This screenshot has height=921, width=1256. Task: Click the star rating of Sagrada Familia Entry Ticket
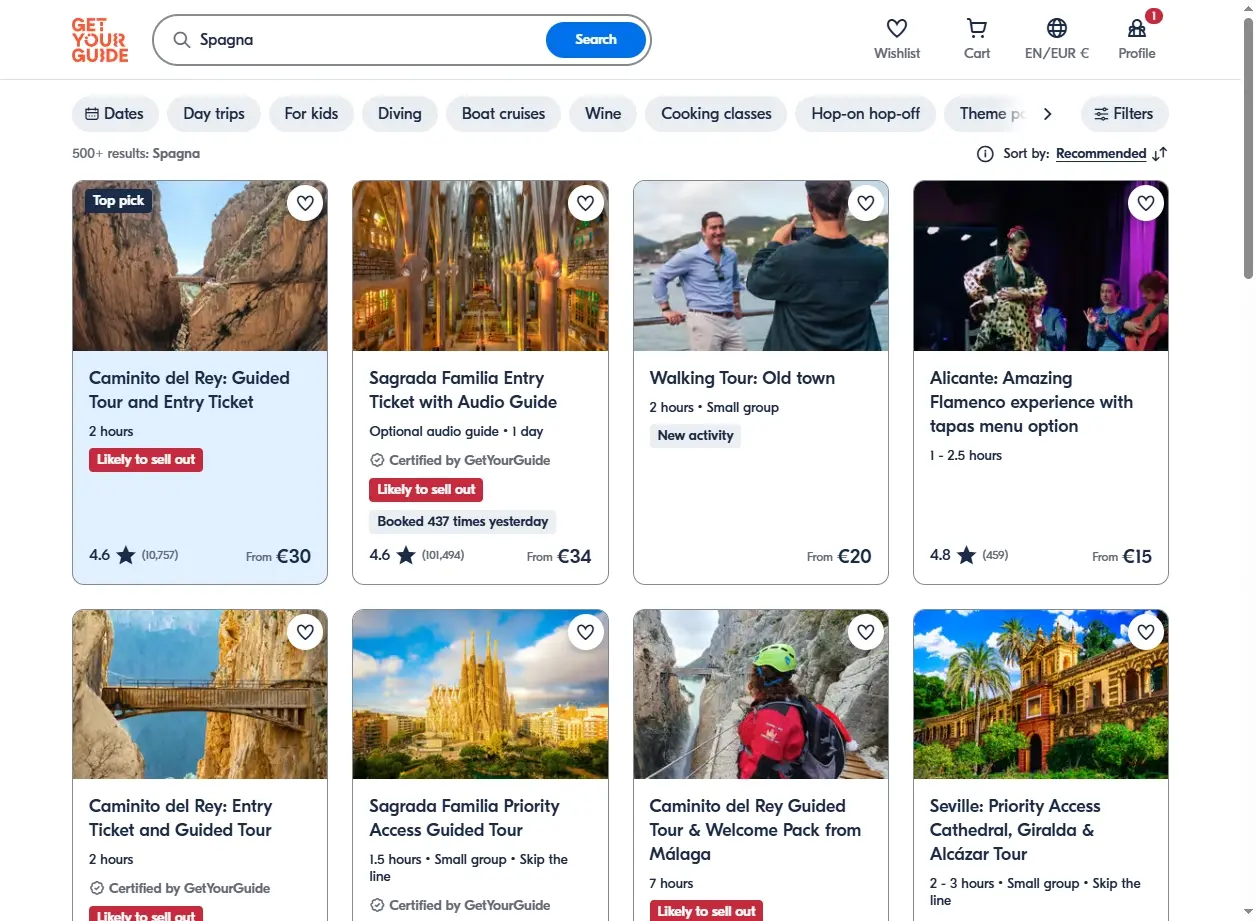(405, 555)
